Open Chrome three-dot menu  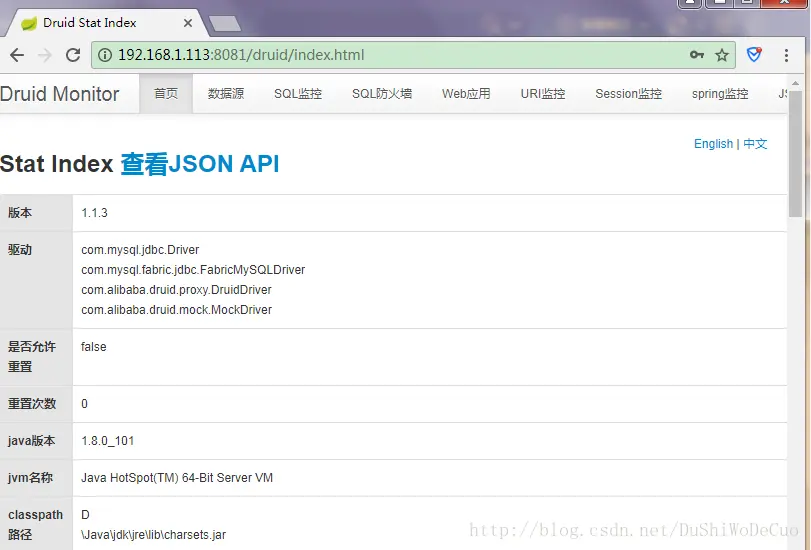(x=786, y=55)
